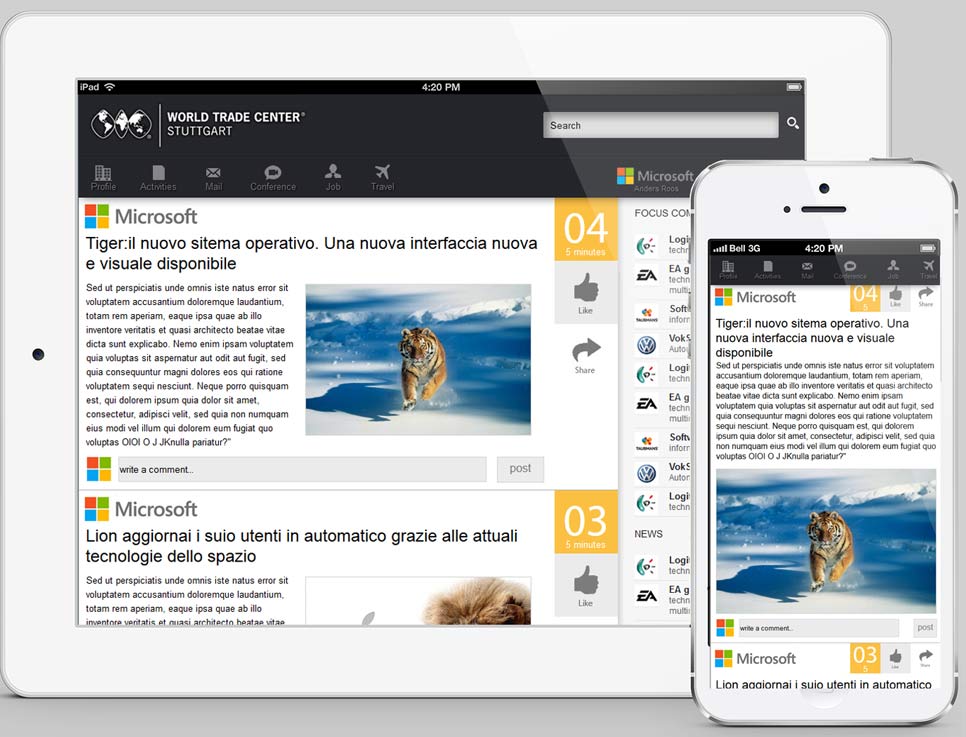Open the Tiger article headline on the tablet
Viewport: 966px width, 737px height.
311,253
